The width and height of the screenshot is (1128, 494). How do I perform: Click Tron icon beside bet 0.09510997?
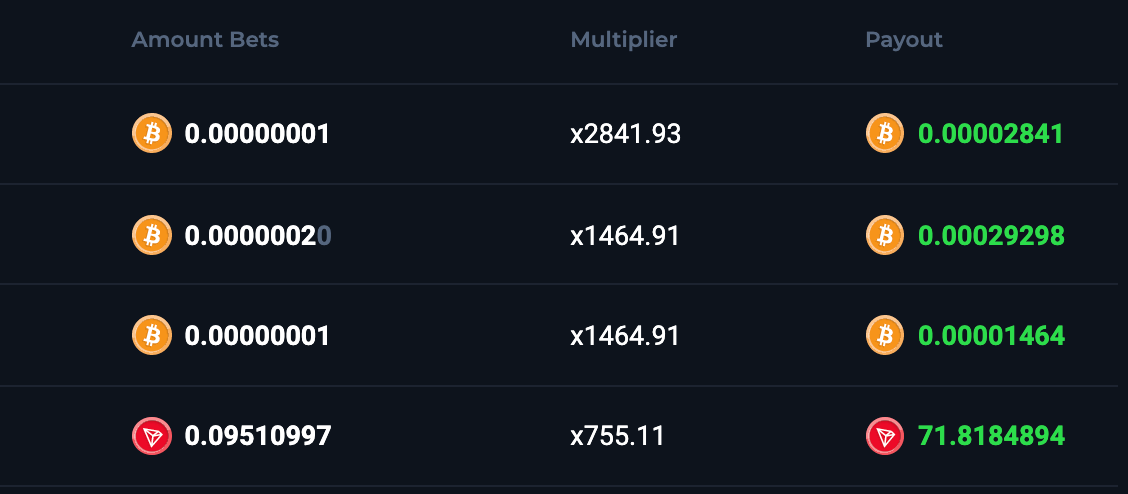(x=152, y=436)
